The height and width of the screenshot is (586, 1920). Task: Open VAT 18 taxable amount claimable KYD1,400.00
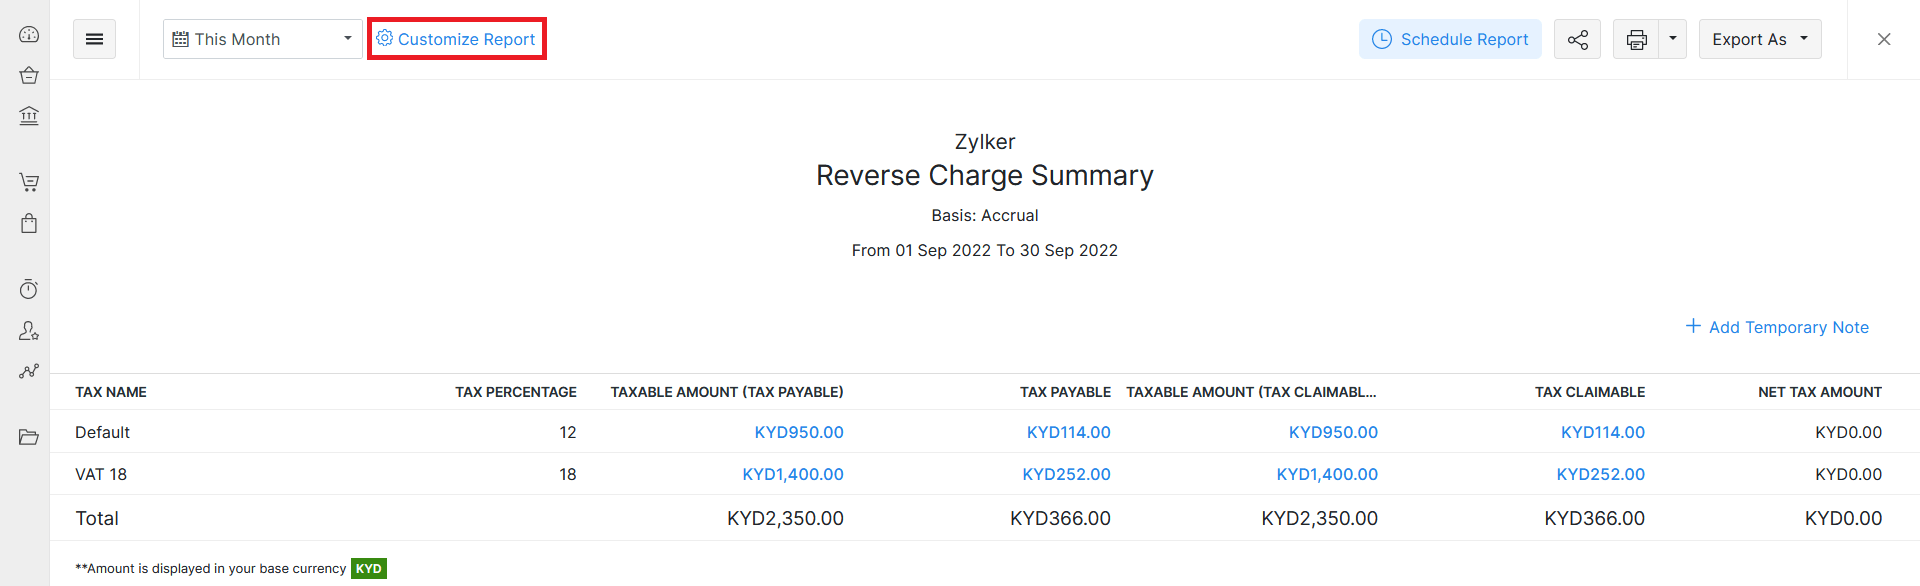coord(1327,474)
